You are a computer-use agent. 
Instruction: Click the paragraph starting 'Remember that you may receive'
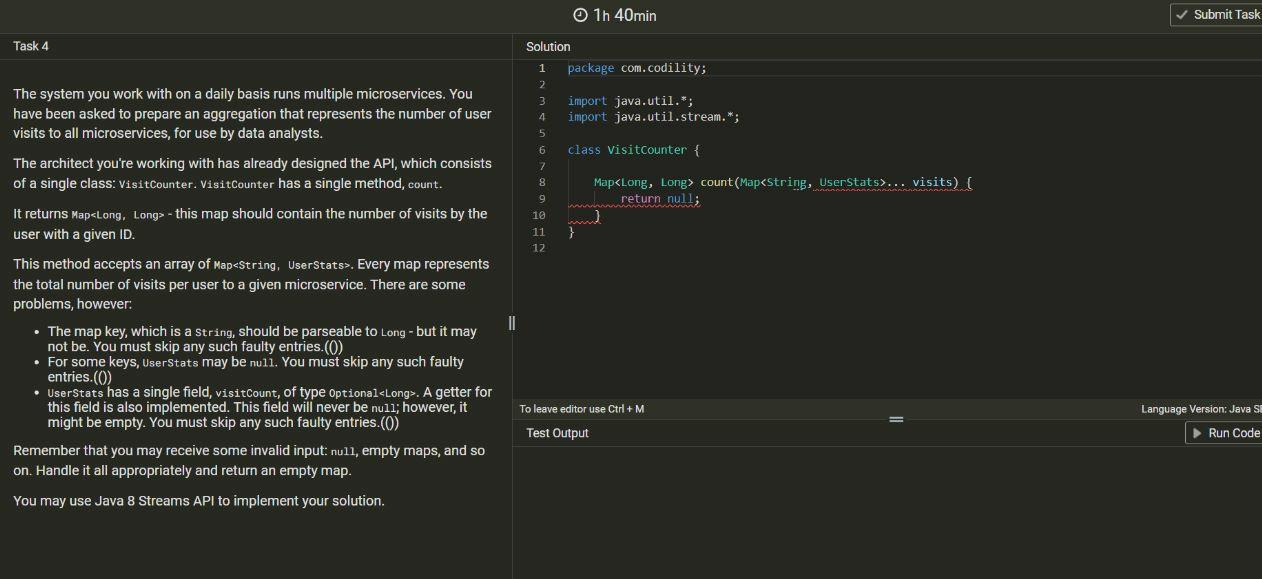[x=249, y=461]
